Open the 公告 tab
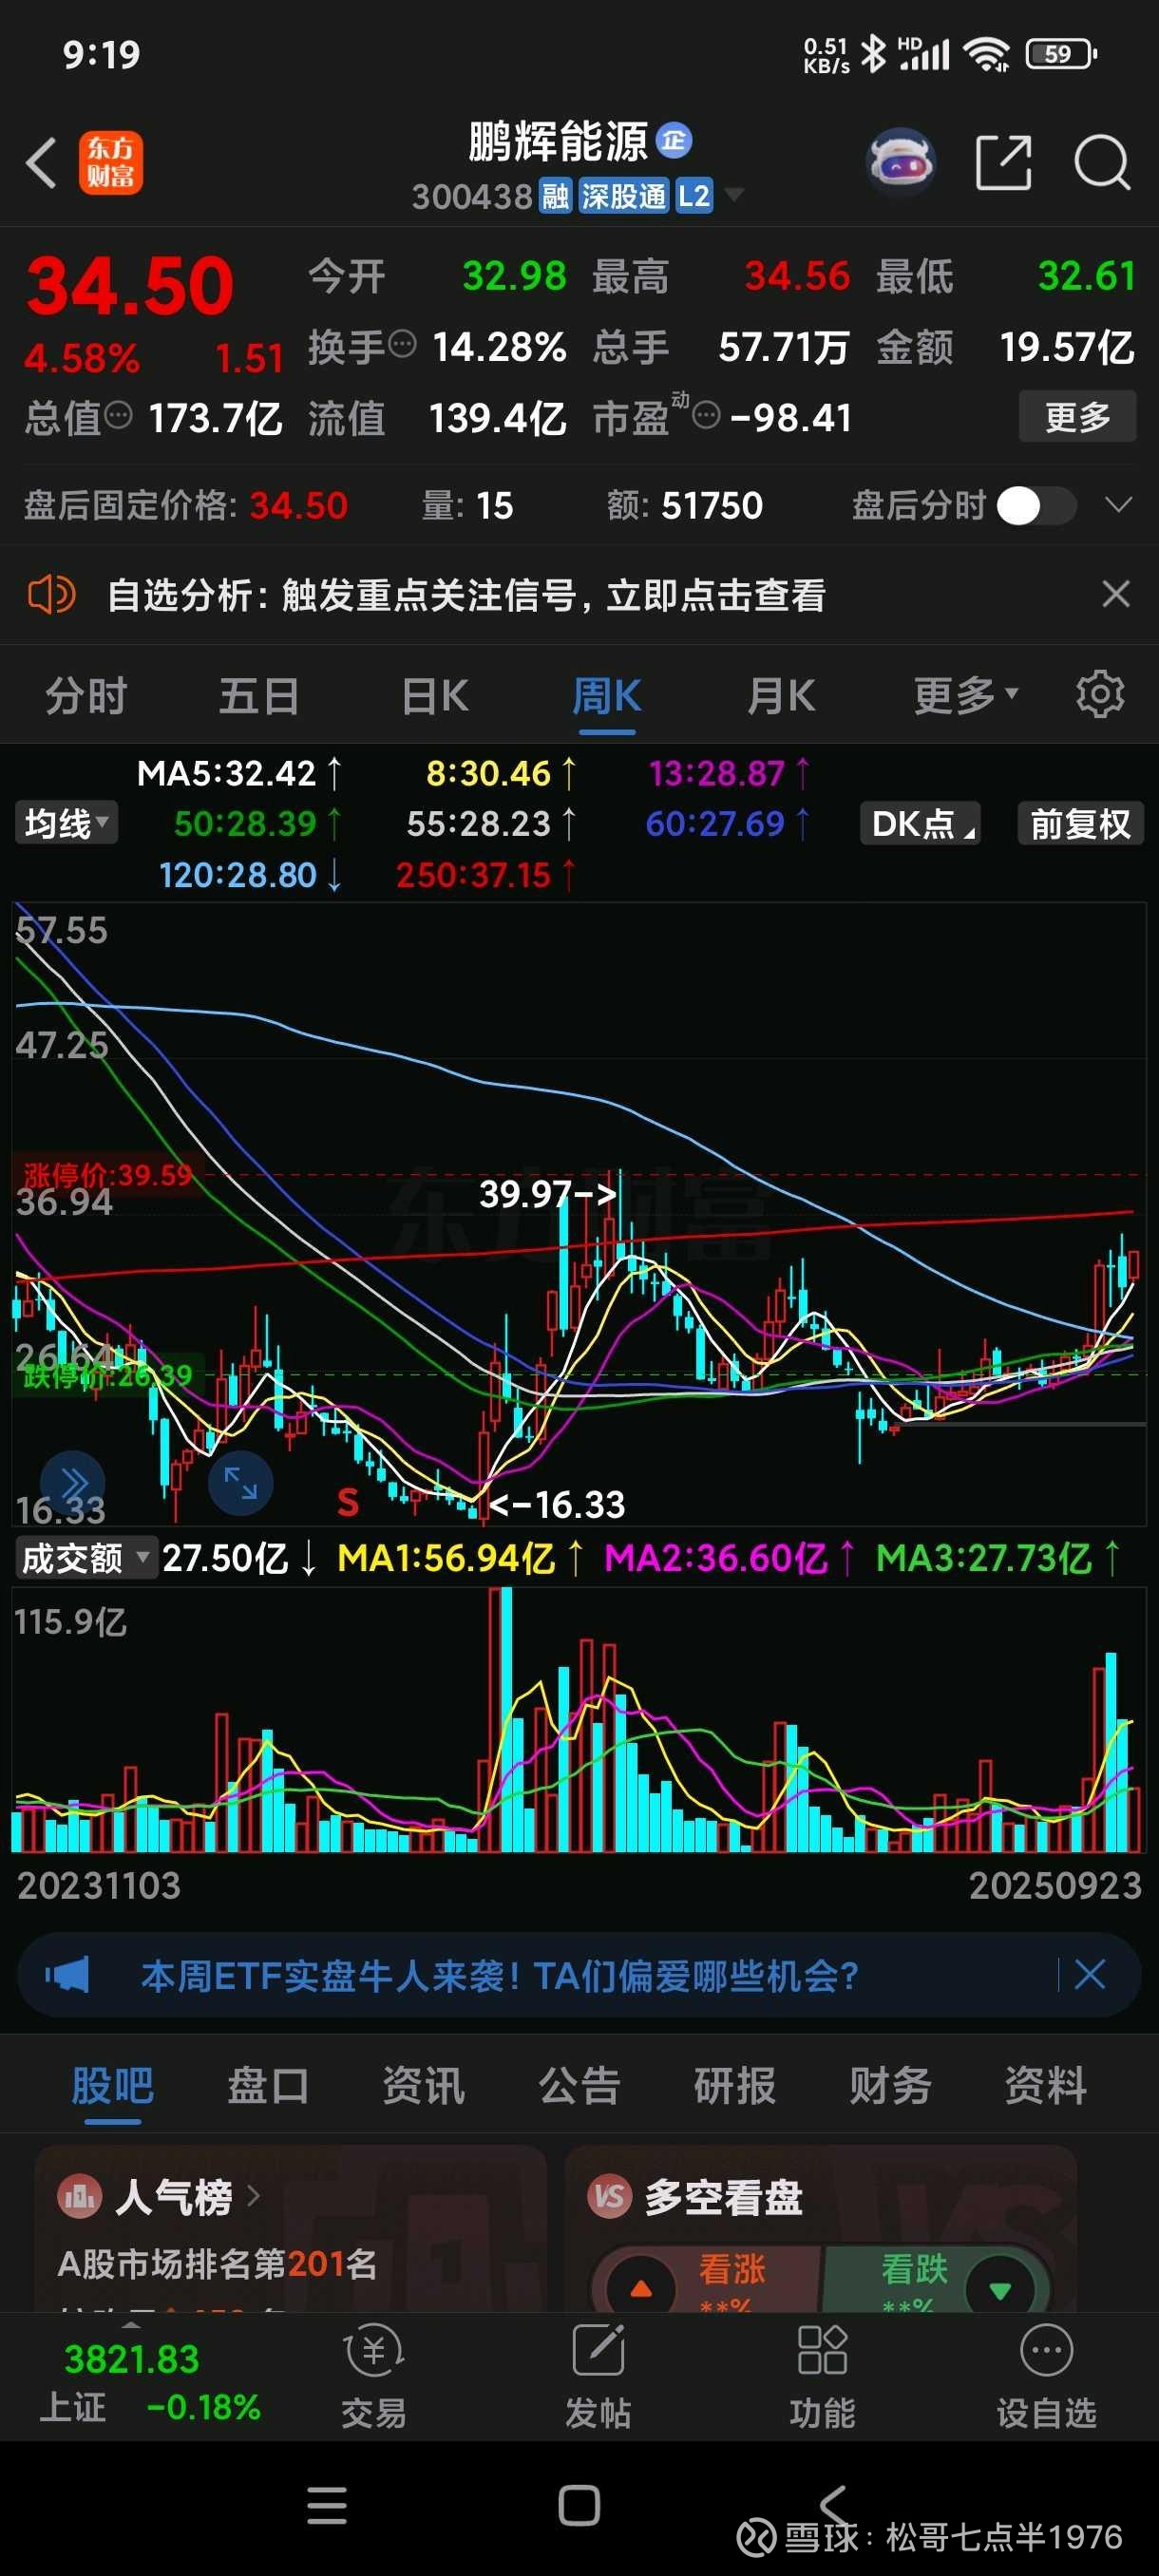1159x2576 pixels. [x=579, y=2086]
